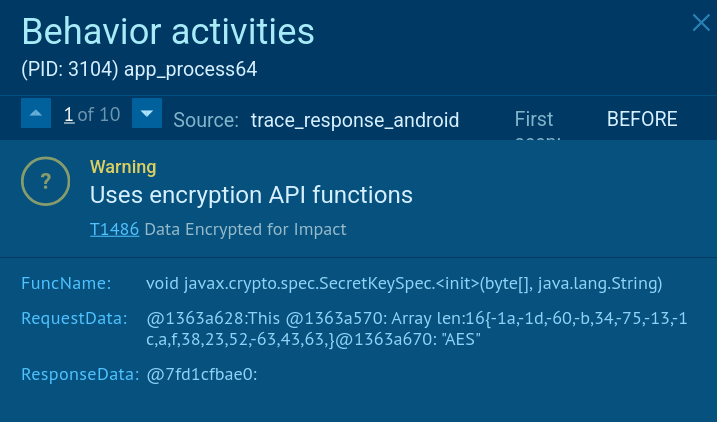Select the 'Uses encryption API functions' heading

click(x=251, y=195)
